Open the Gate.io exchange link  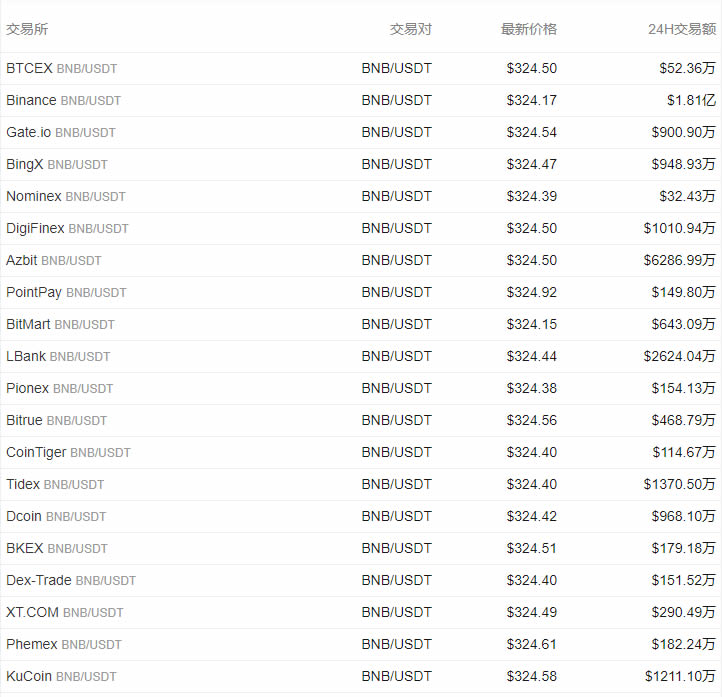tap(29, 132)
